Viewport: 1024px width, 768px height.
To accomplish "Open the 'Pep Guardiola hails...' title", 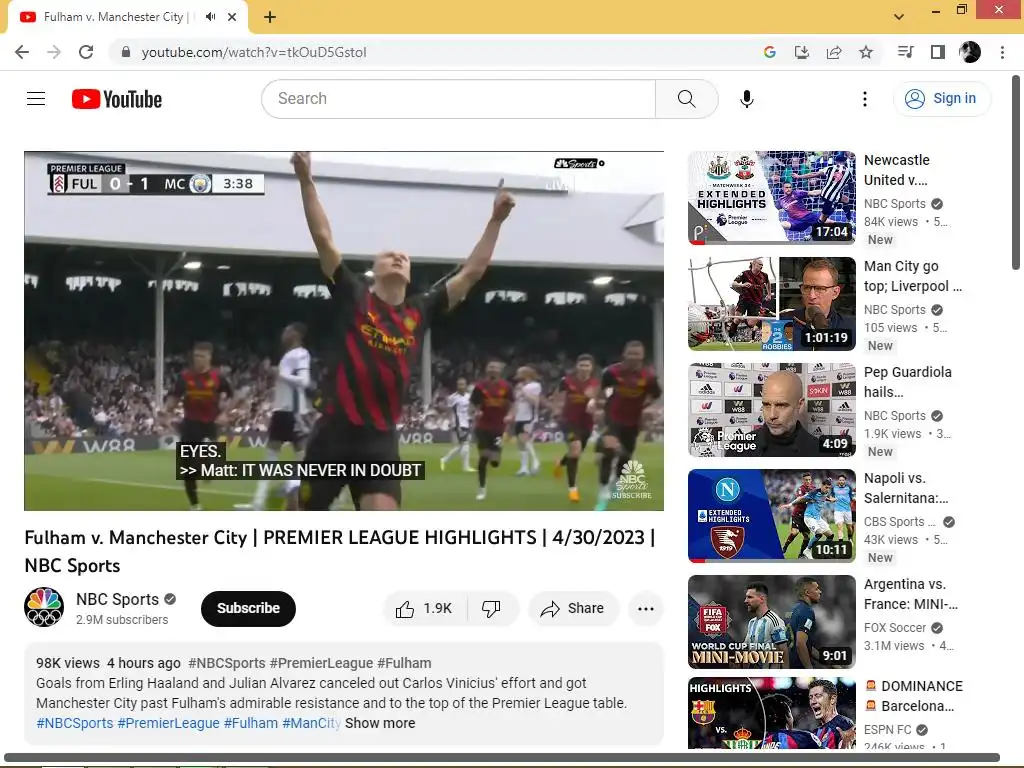I will pyautogui.click(x=908, y=382).
